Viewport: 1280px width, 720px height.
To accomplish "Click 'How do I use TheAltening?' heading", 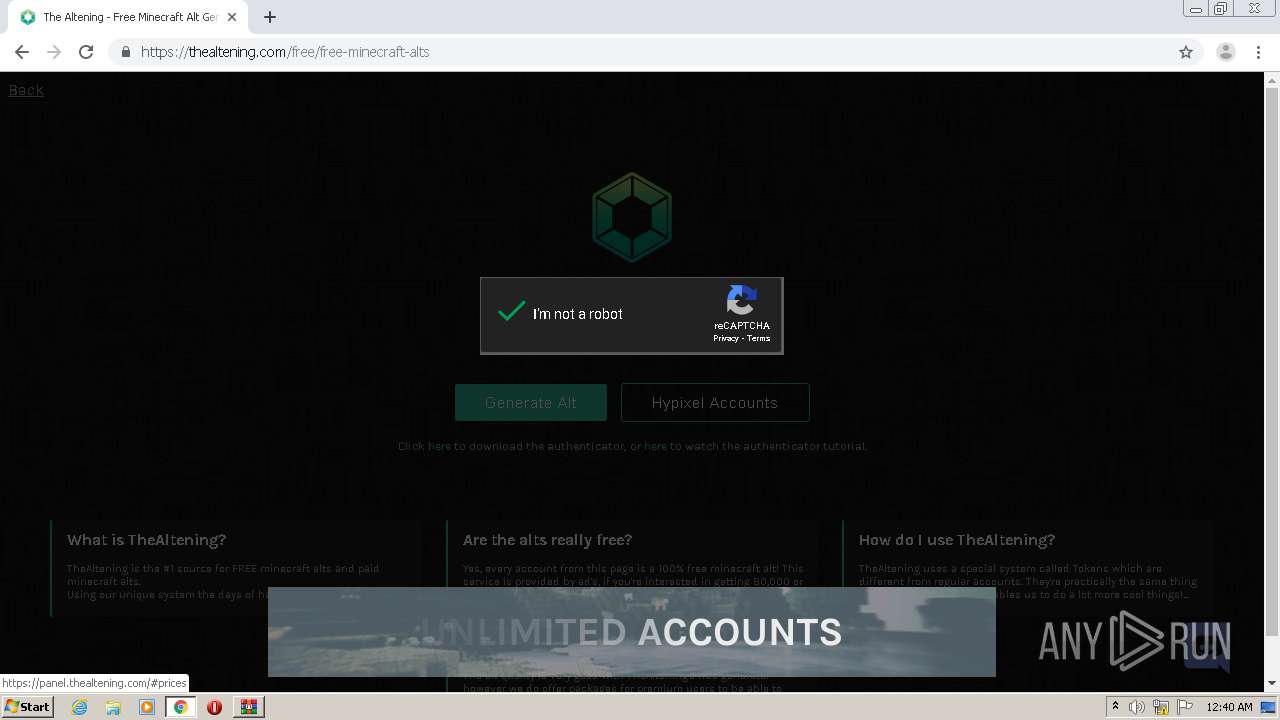I will [957, 540].
